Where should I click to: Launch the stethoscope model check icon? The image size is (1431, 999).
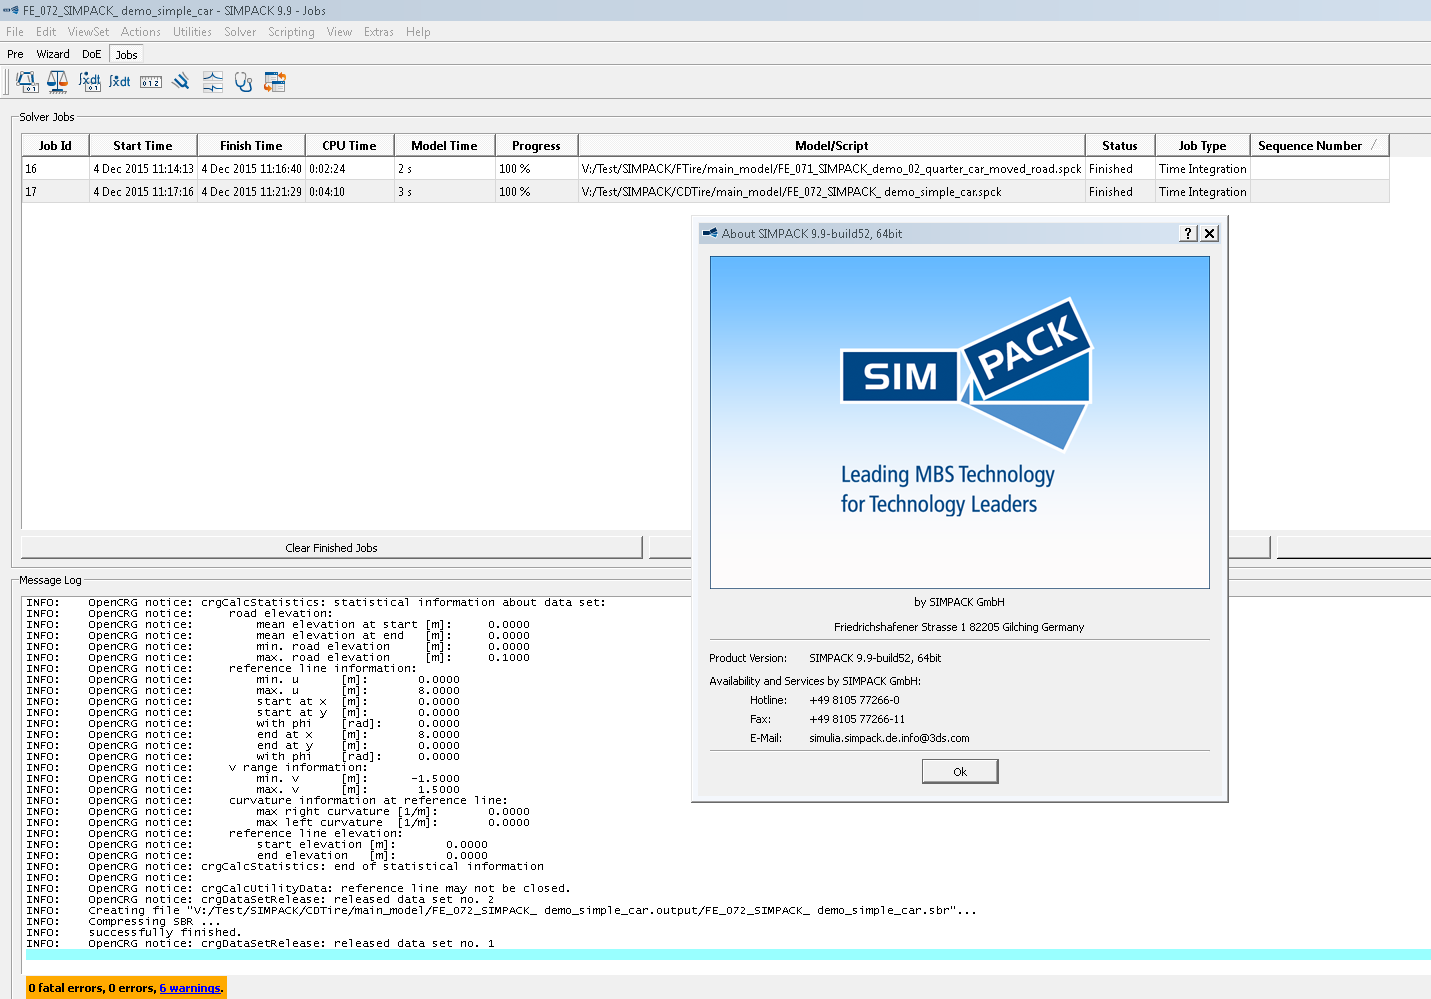243,82
